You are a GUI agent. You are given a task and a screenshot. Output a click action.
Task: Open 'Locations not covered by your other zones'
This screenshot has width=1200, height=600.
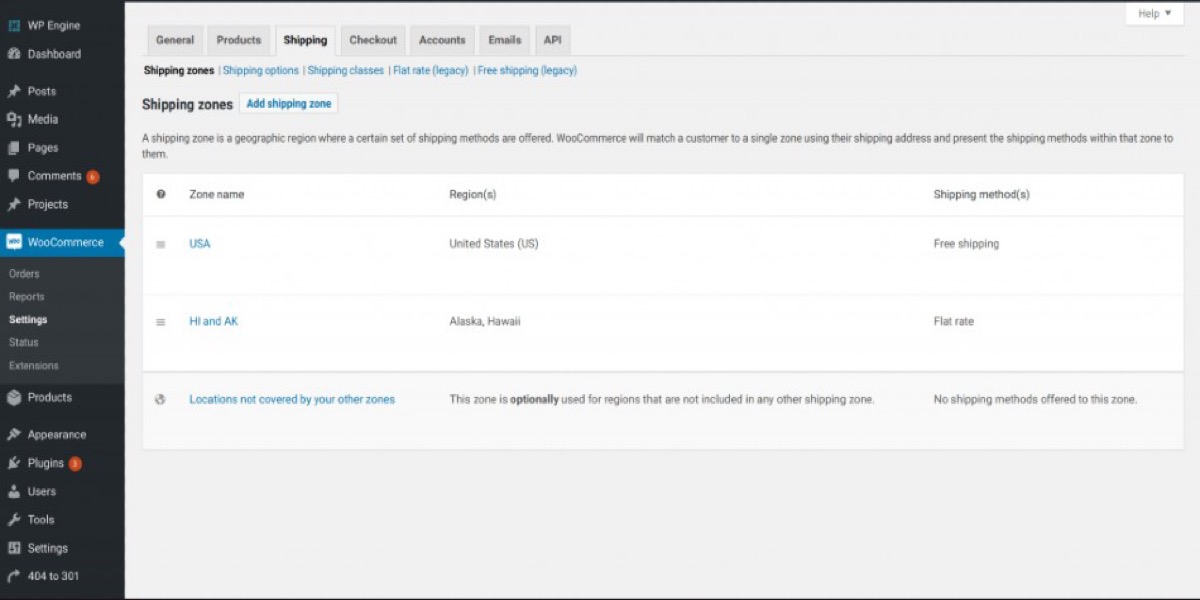coord(292,400)
